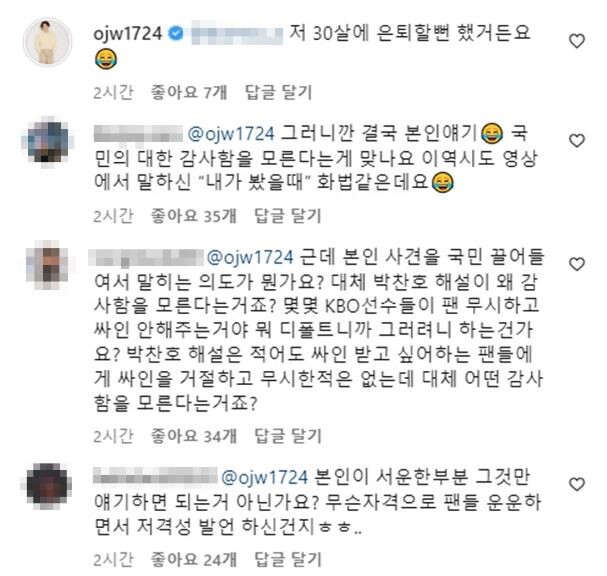This screenshot has height=576, width=607.
Task: Open @ojw1724 mention in second comment
Action: point(231,134)
